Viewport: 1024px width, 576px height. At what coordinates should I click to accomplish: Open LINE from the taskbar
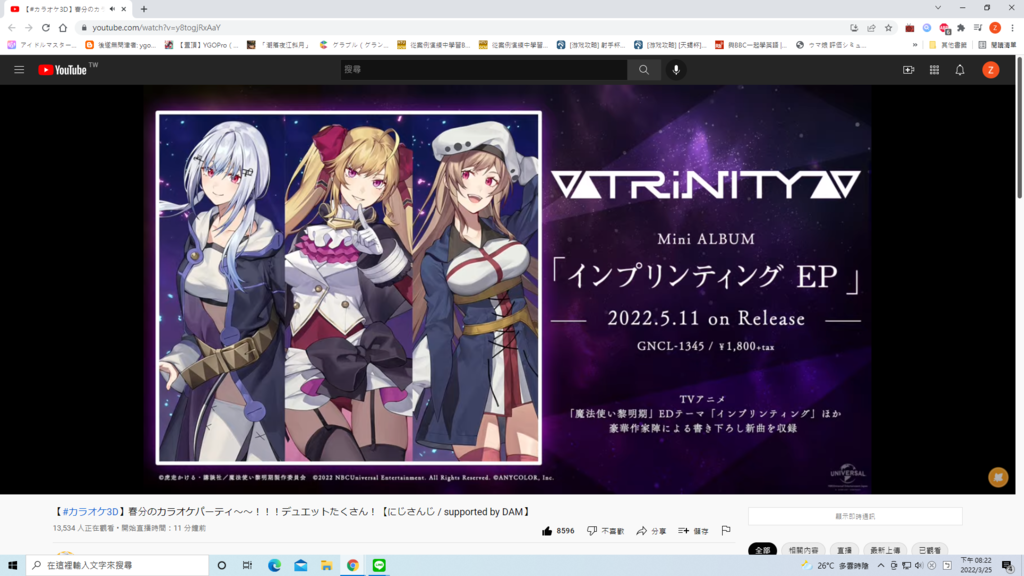point(379,565)
